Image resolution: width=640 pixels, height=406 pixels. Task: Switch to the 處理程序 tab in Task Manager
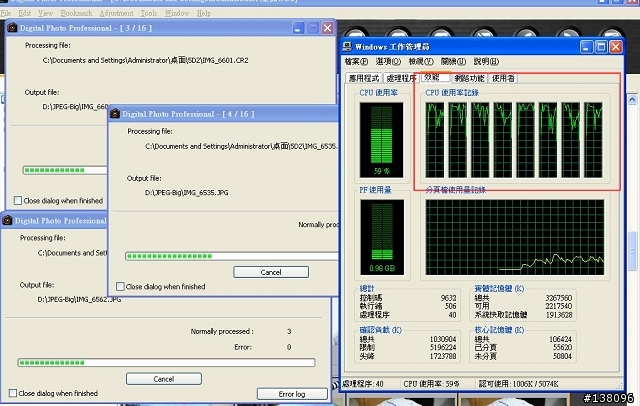(x=400, y=78)
